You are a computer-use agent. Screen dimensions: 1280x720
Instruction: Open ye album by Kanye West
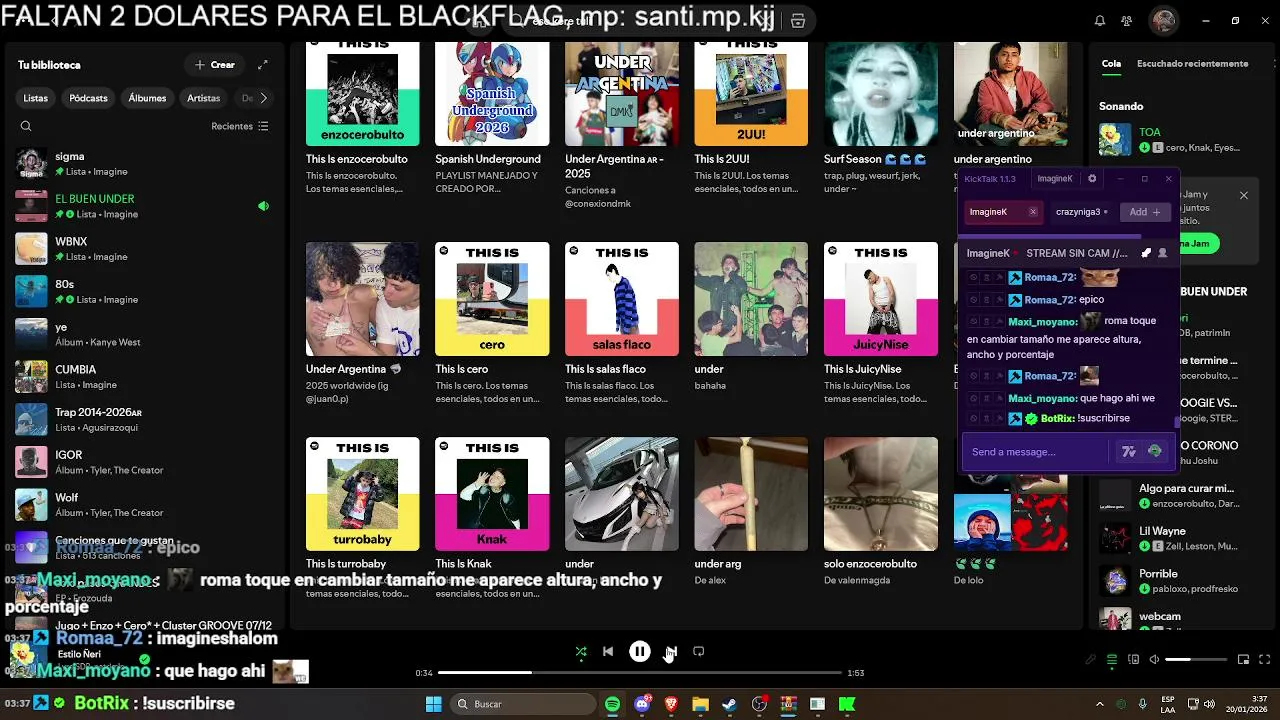point(143,334)
